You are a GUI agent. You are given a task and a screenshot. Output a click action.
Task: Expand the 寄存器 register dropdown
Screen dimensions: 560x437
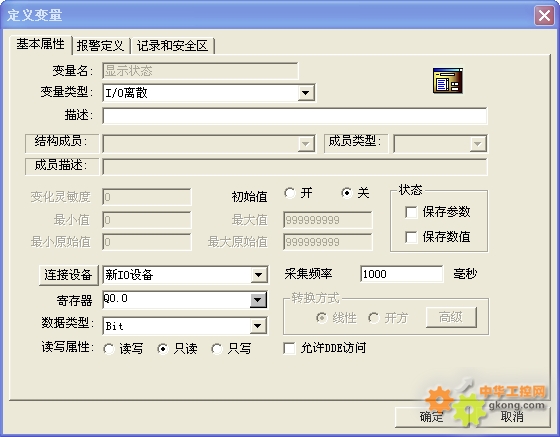258,300
